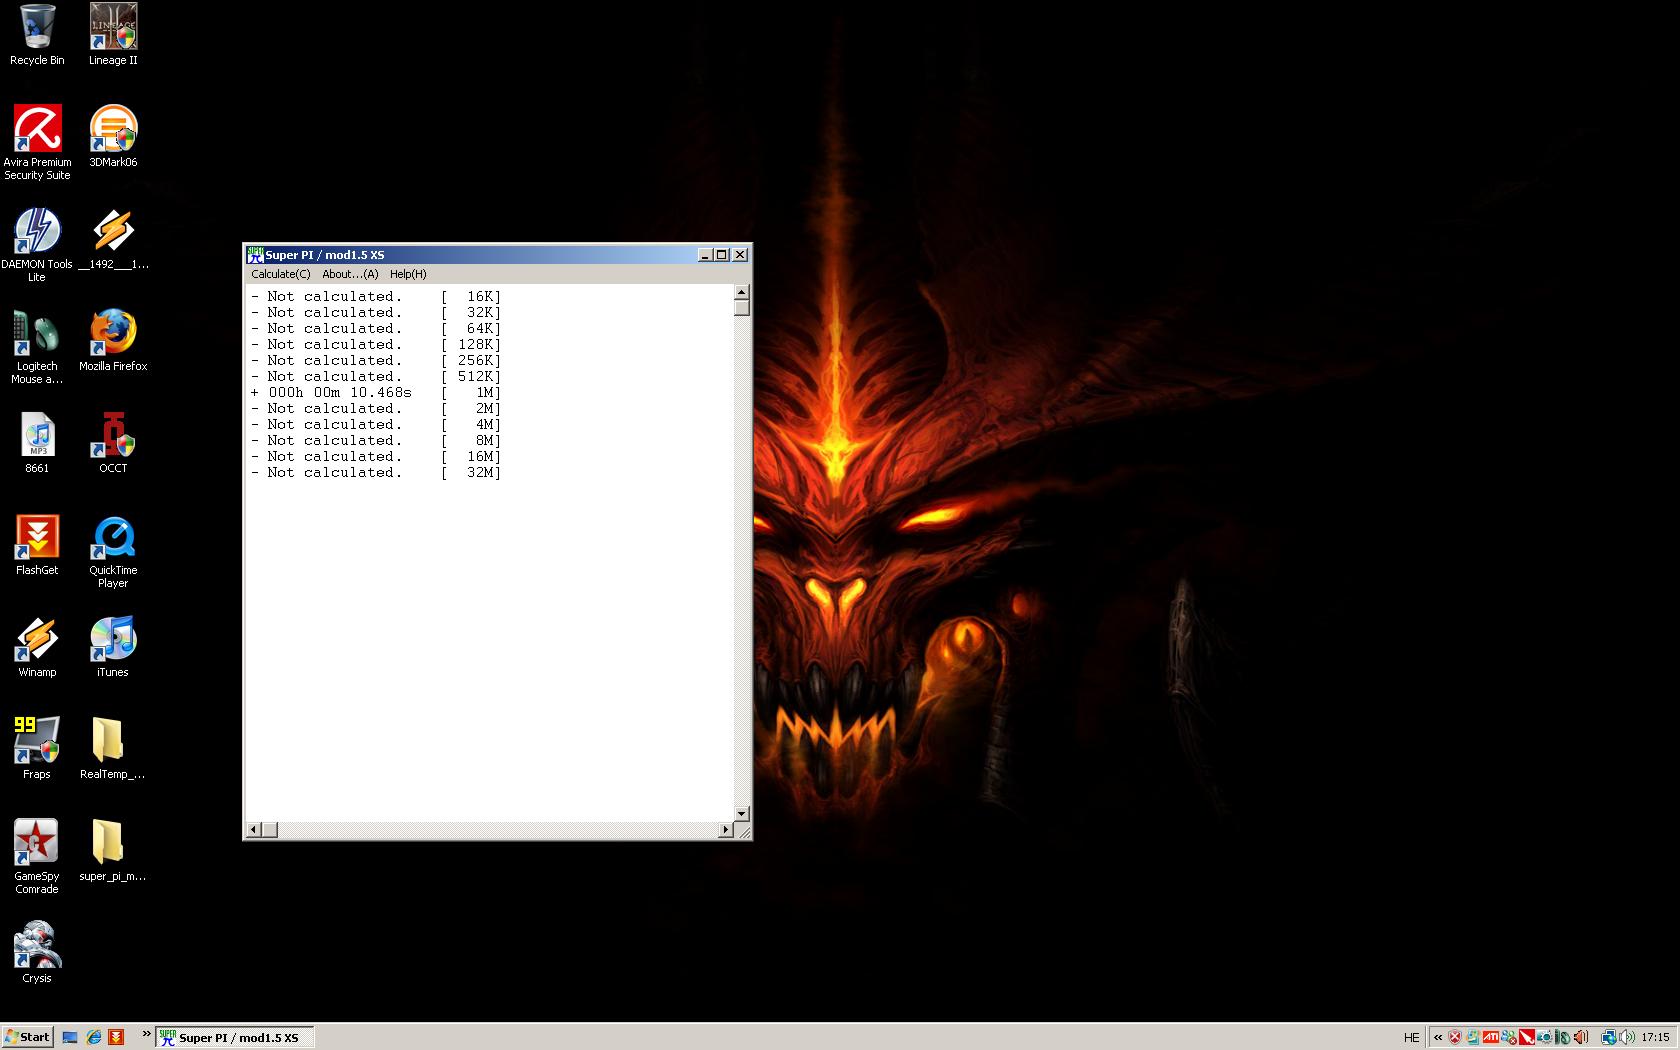1680x1050 pixels.
Task: Click the Avira umbrella tray icon
Action: [1527, 1037]
